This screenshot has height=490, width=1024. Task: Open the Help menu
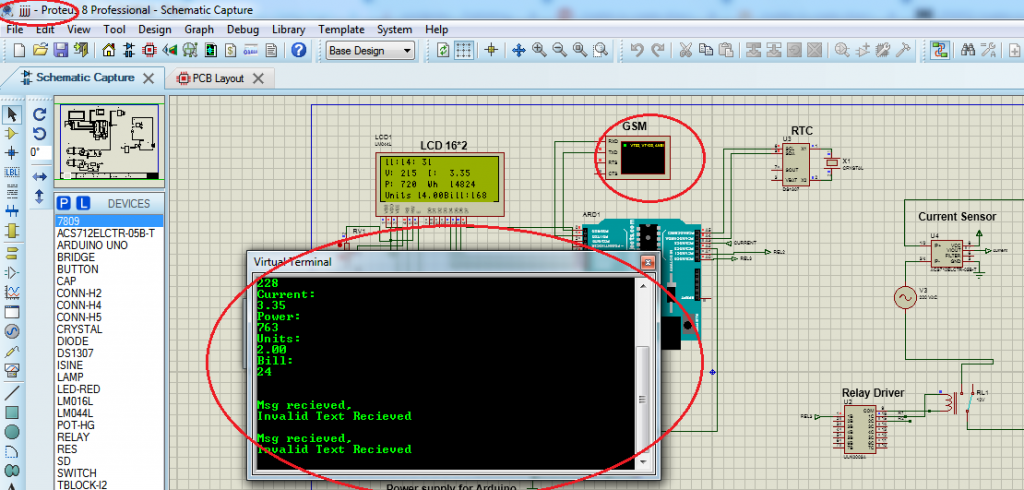pos(436,29)
